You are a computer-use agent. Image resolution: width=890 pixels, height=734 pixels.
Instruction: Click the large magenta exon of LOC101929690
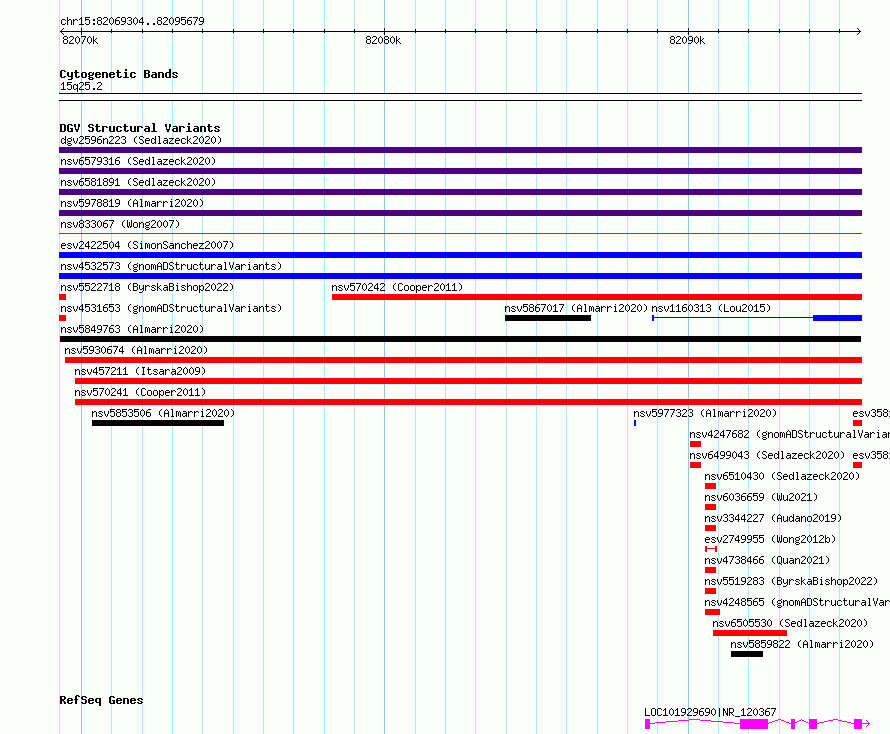[x=754, y=724]
